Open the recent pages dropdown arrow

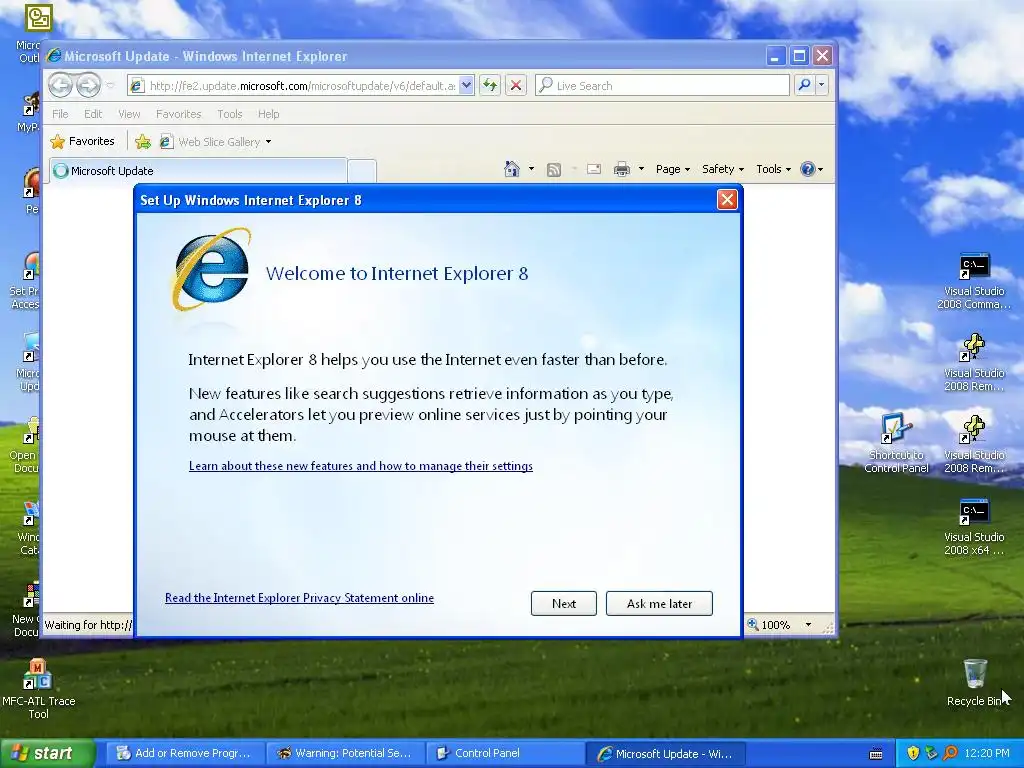point(110,86)
